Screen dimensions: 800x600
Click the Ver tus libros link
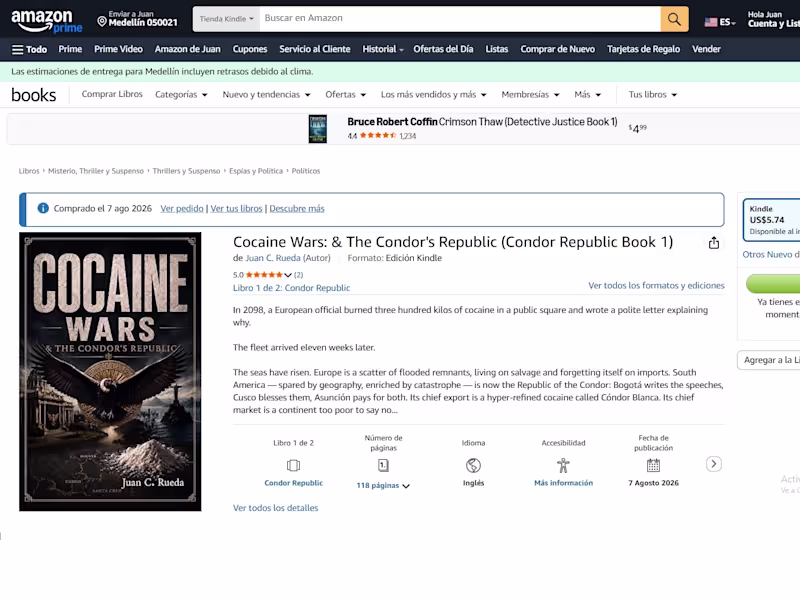(x=236, y=209)
